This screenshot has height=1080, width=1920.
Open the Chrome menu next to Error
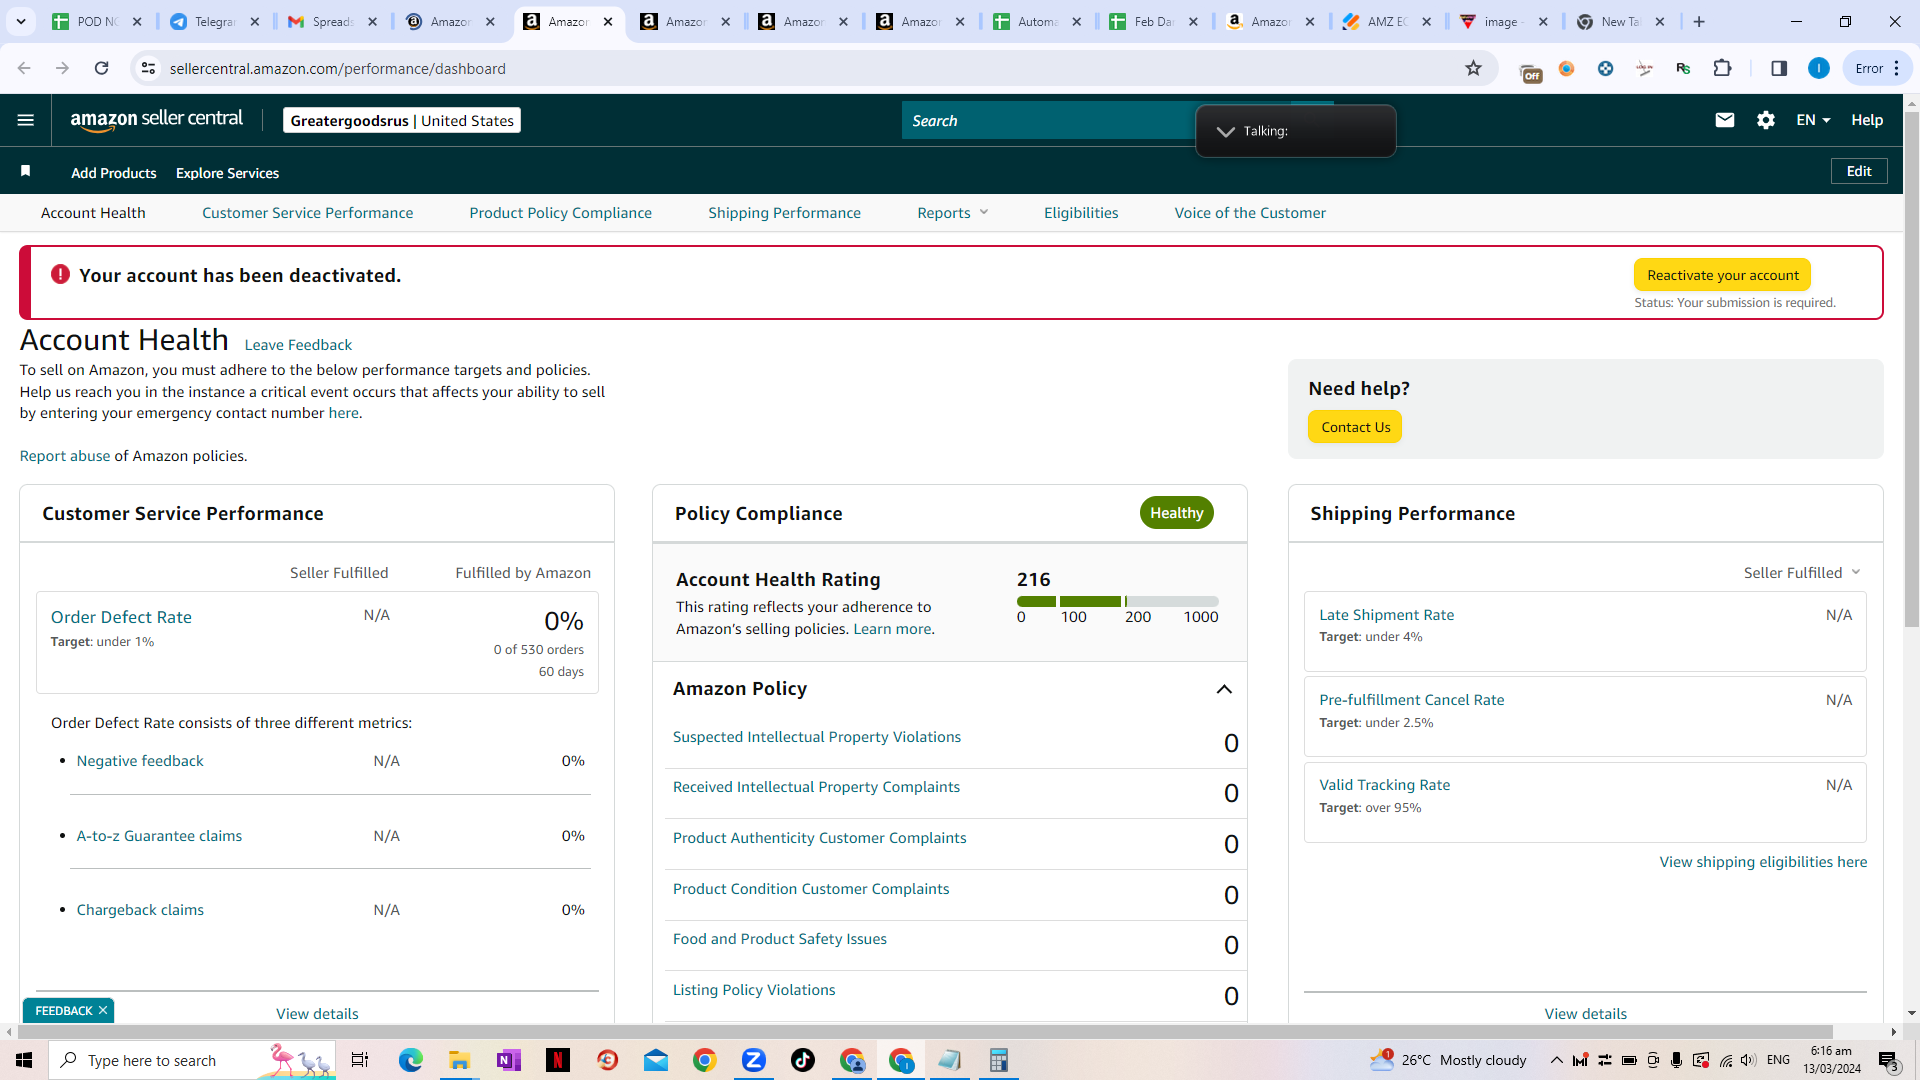click(1897, 68)
